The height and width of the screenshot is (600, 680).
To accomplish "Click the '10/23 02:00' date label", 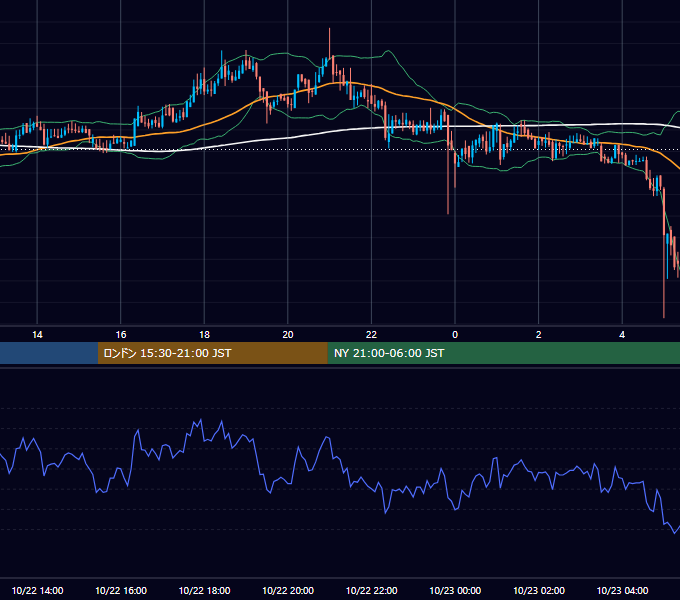I will (539, 590).
